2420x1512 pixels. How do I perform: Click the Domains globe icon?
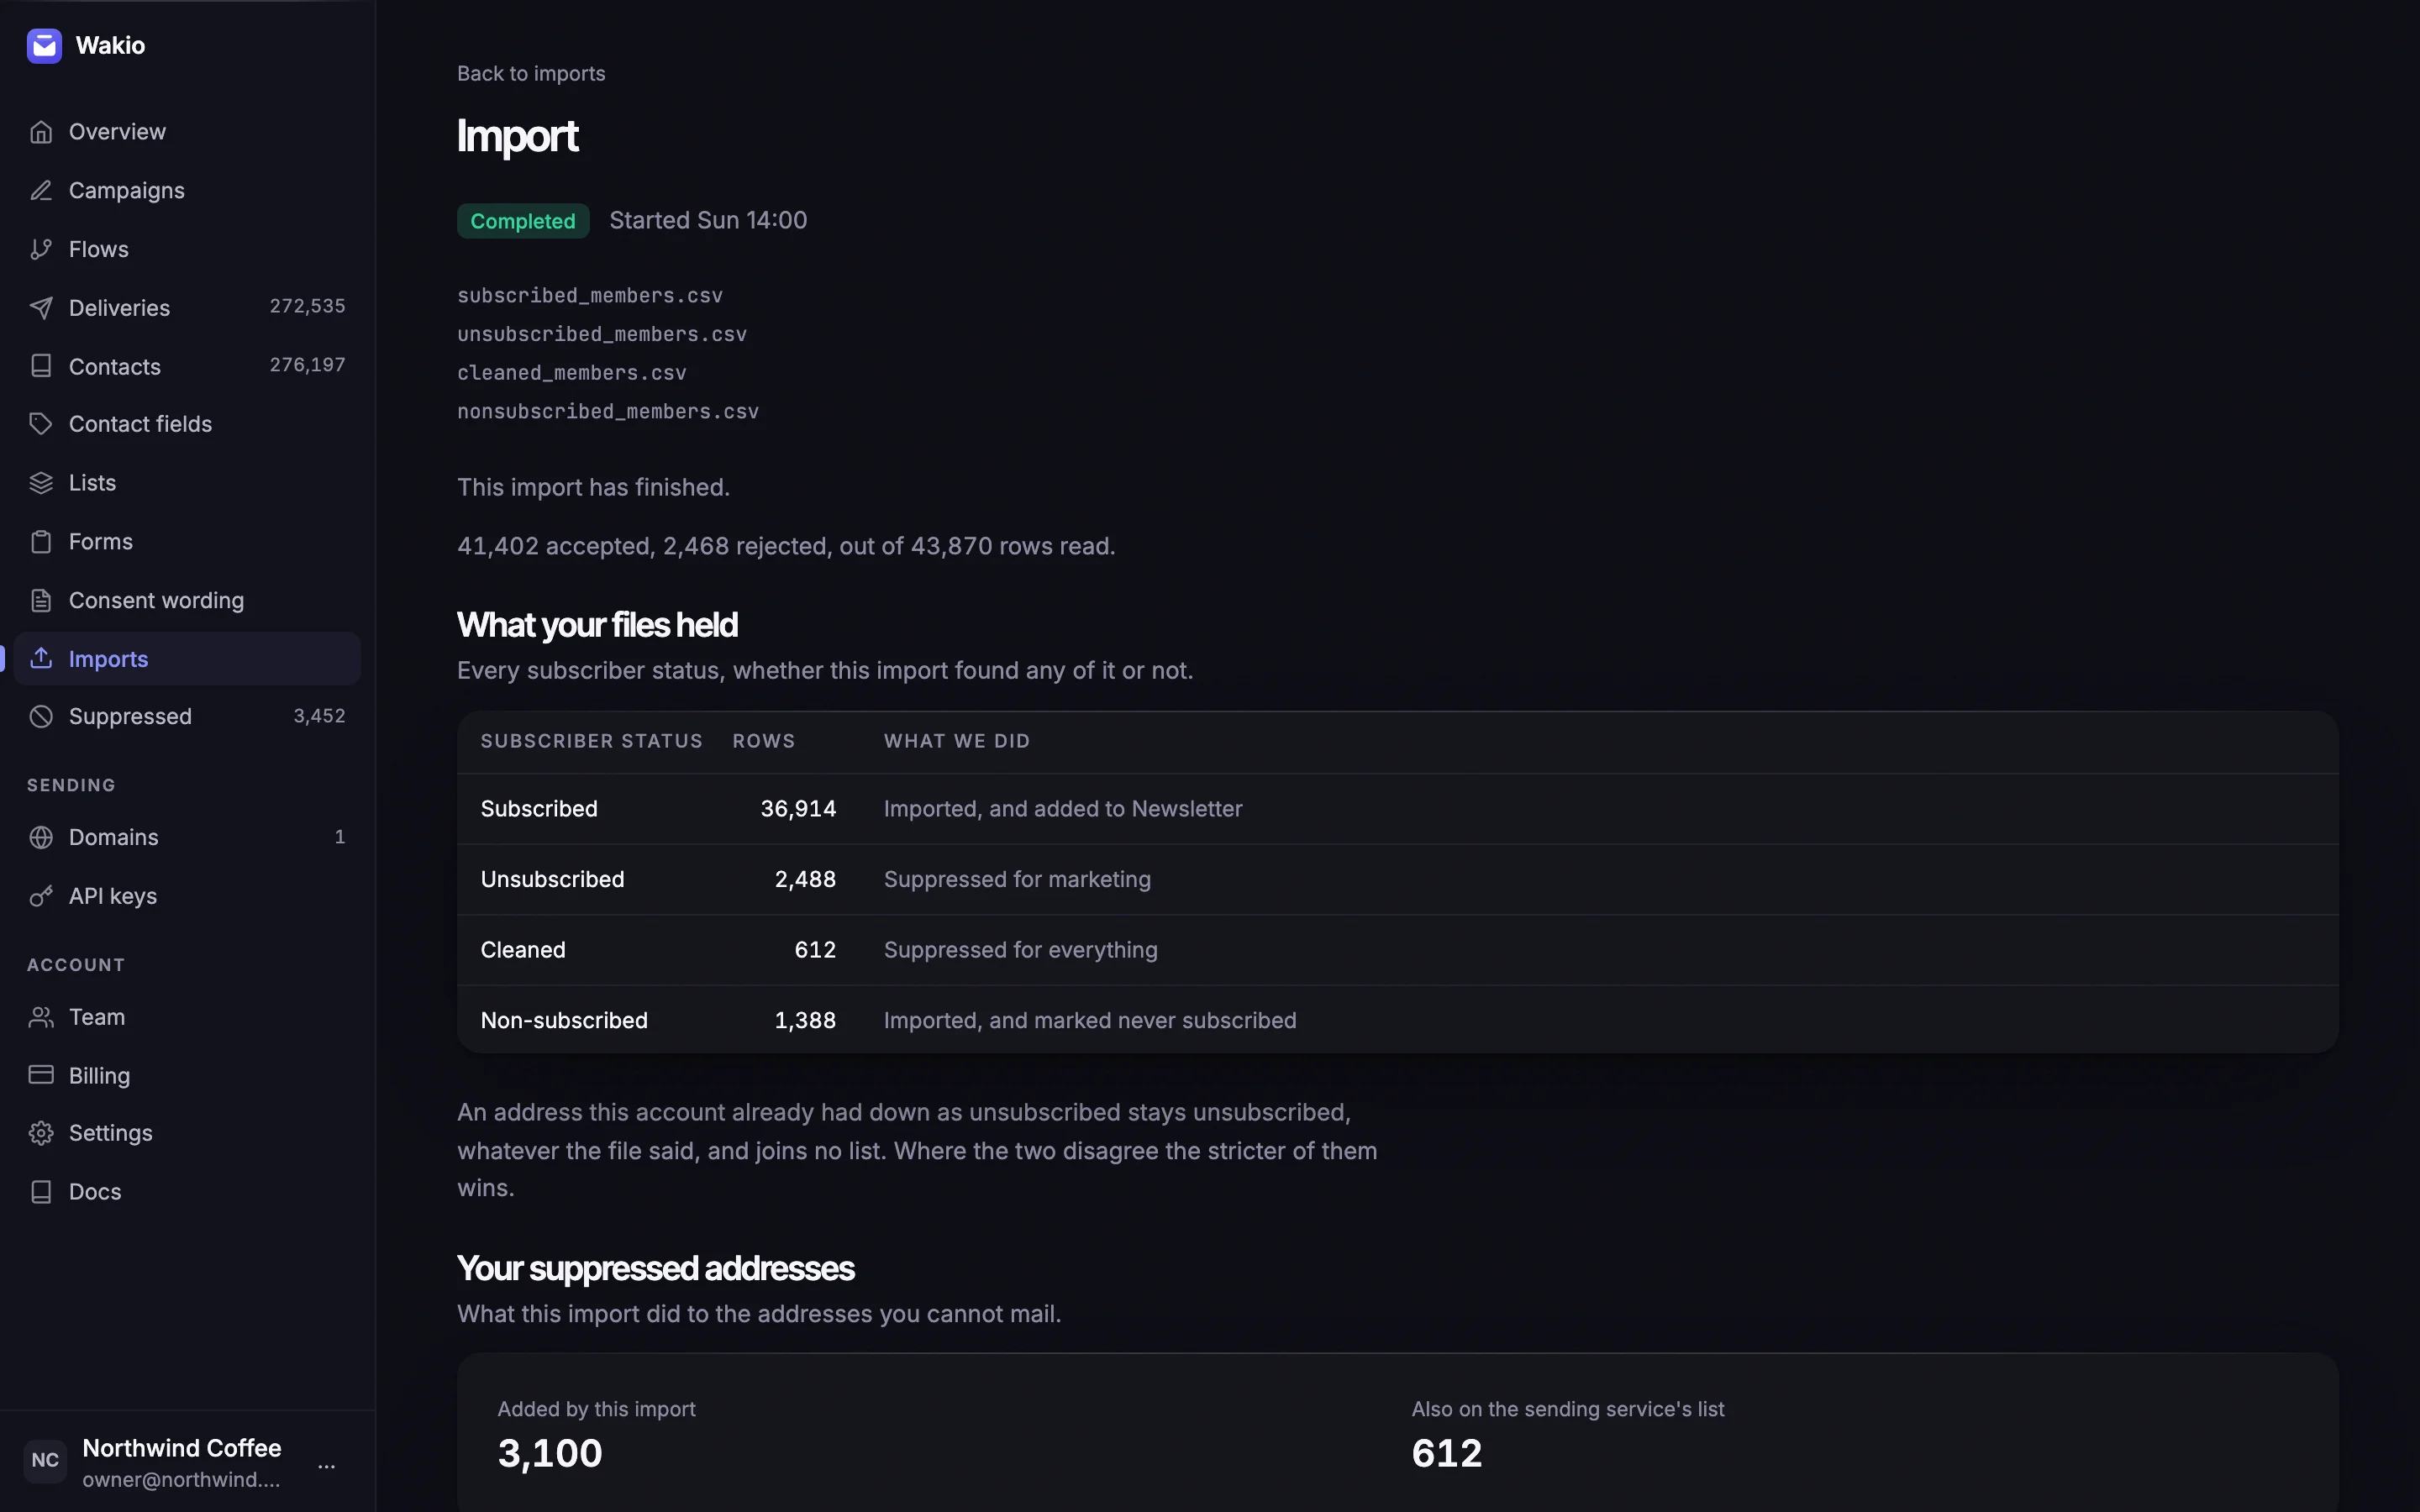[x=41, y=837]
